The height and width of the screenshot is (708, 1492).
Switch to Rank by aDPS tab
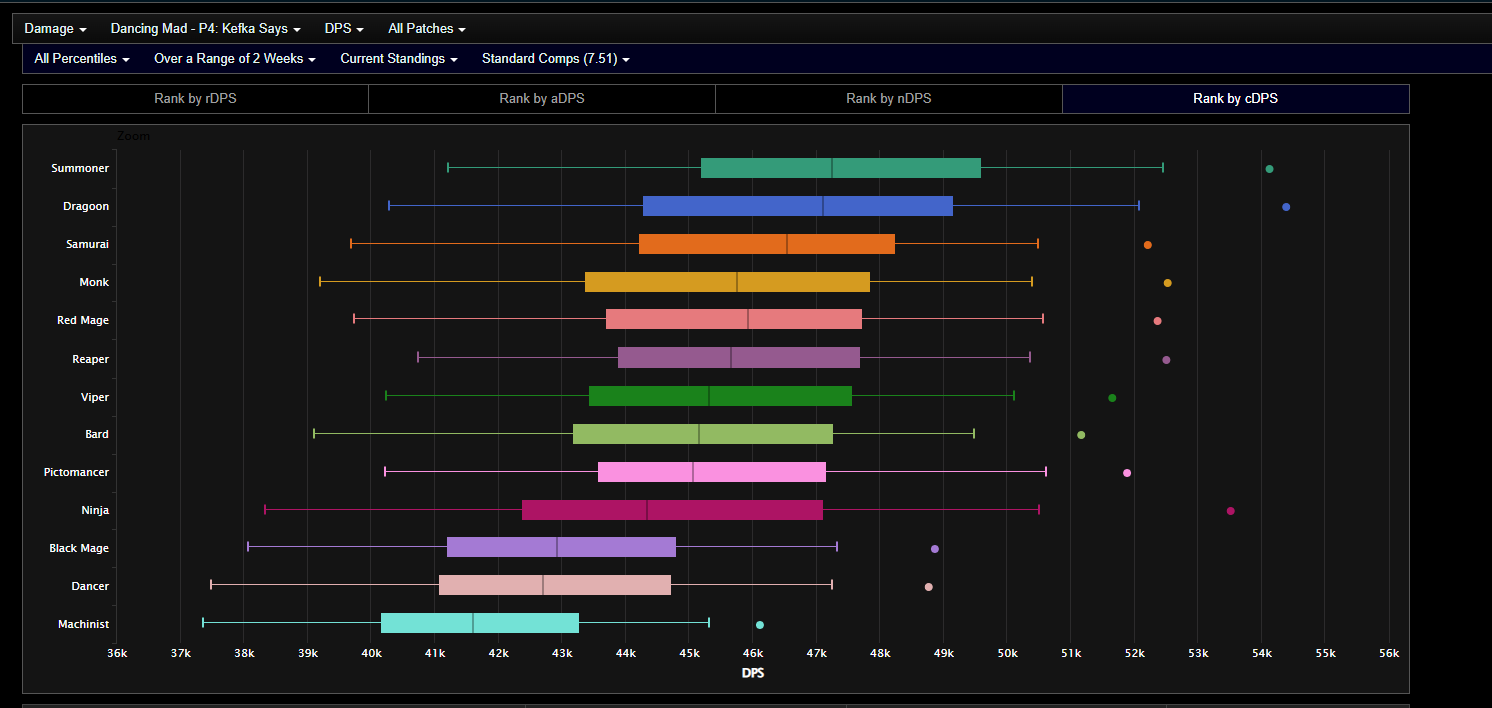coord(542,99)
